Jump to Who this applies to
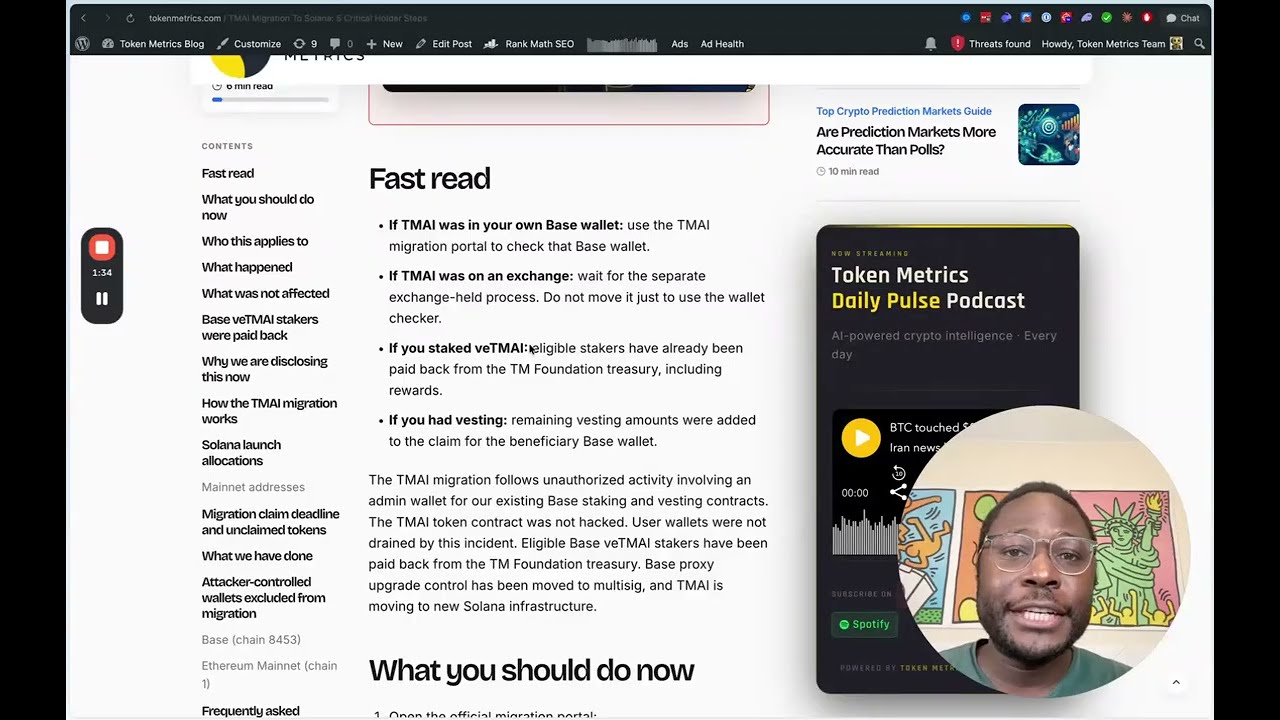The height and width of the screenshot is (720, 1280). [x=255, y=241]
